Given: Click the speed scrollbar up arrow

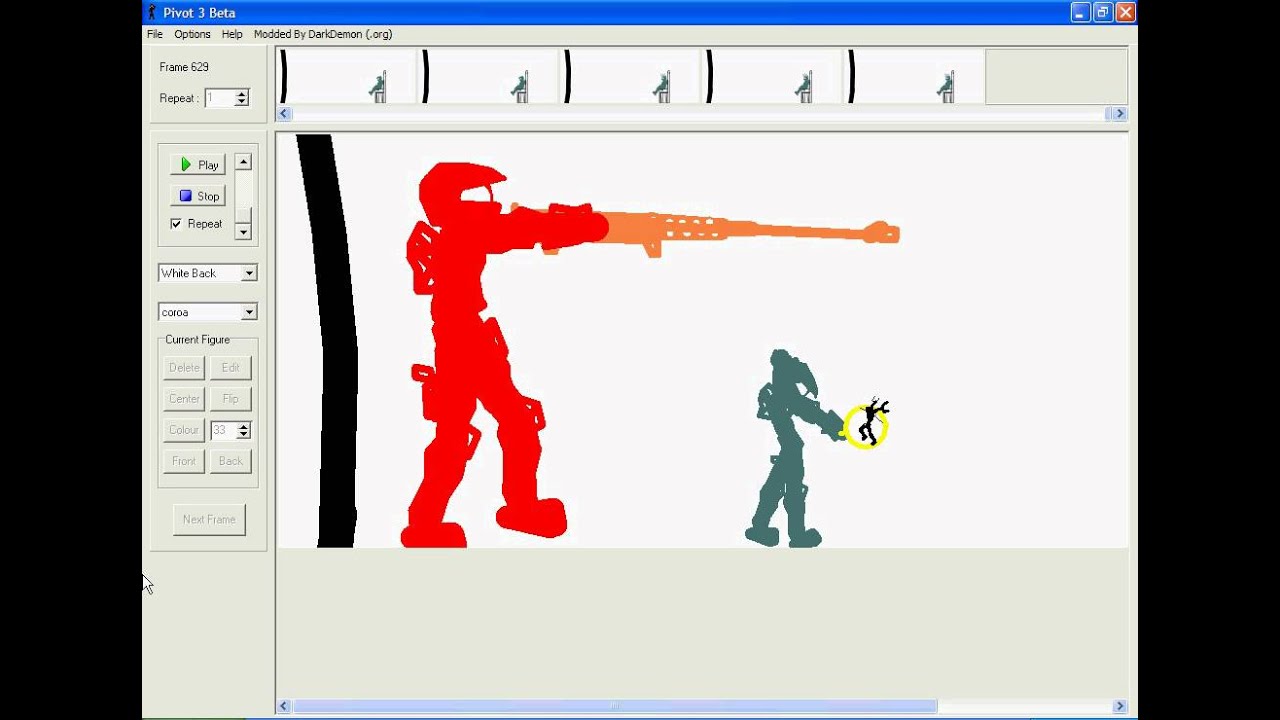Looking at the screenshot, I should (243, 162).
